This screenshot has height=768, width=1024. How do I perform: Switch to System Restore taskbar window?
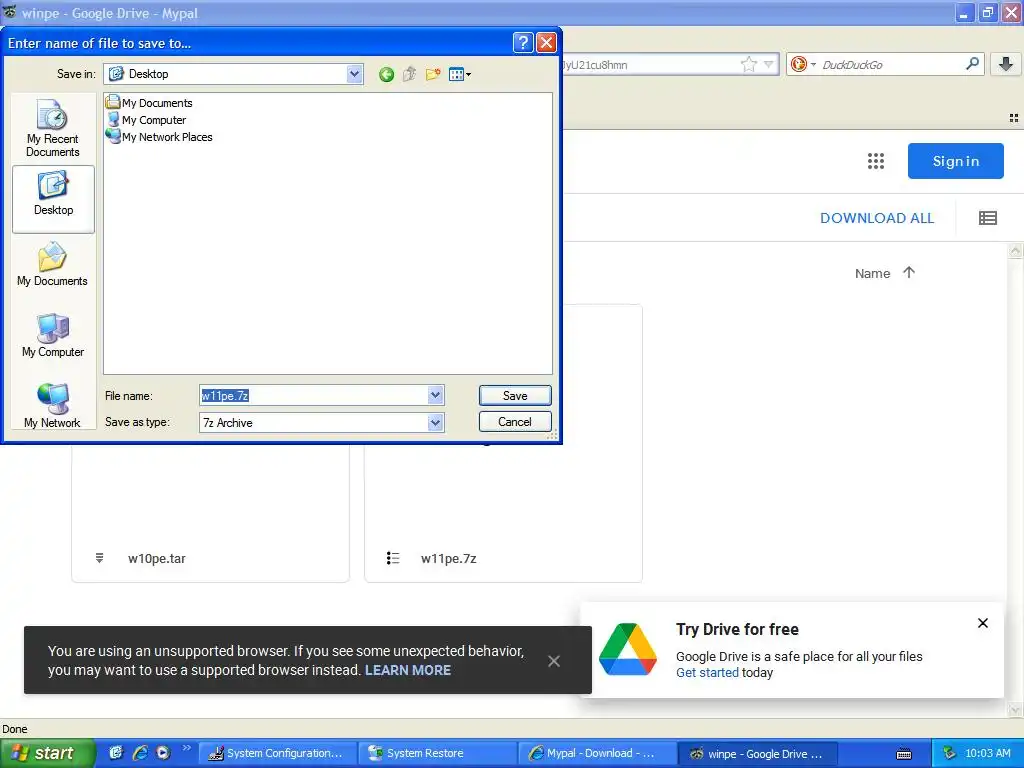click(438, 754)
